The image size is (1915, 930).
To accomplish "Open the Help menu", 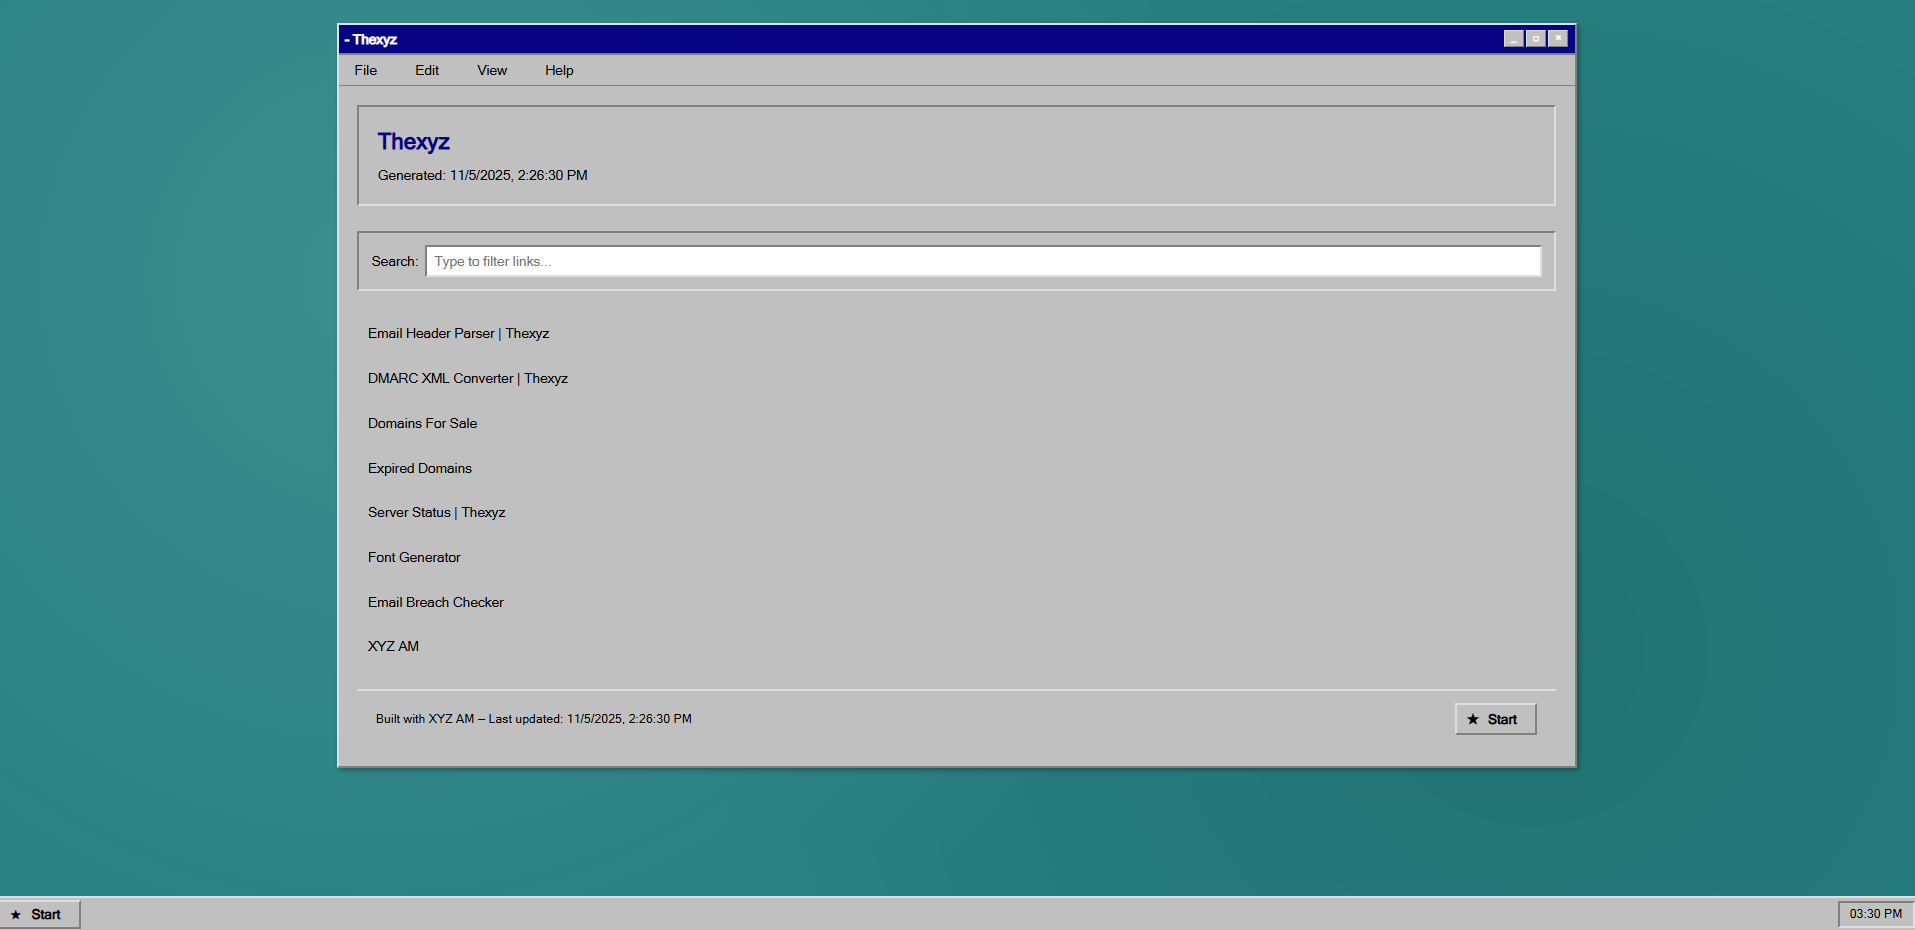I will [x=558, y=70].
